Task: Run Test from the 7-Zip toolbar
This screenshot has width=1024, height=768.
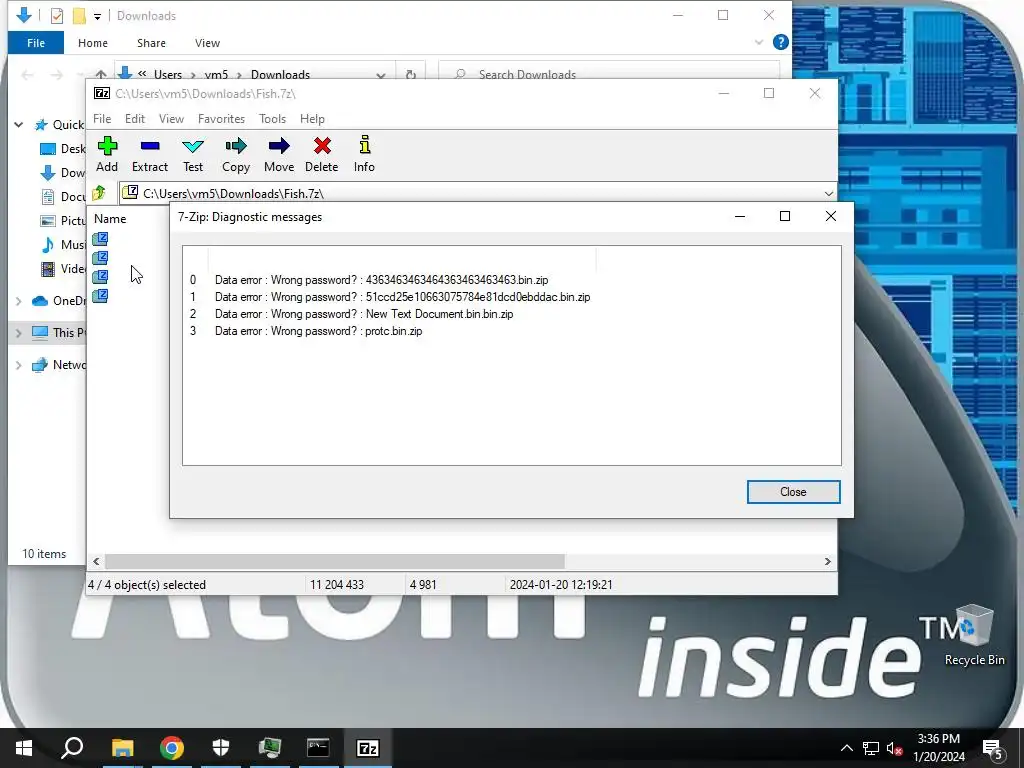Action: (193, 155)
